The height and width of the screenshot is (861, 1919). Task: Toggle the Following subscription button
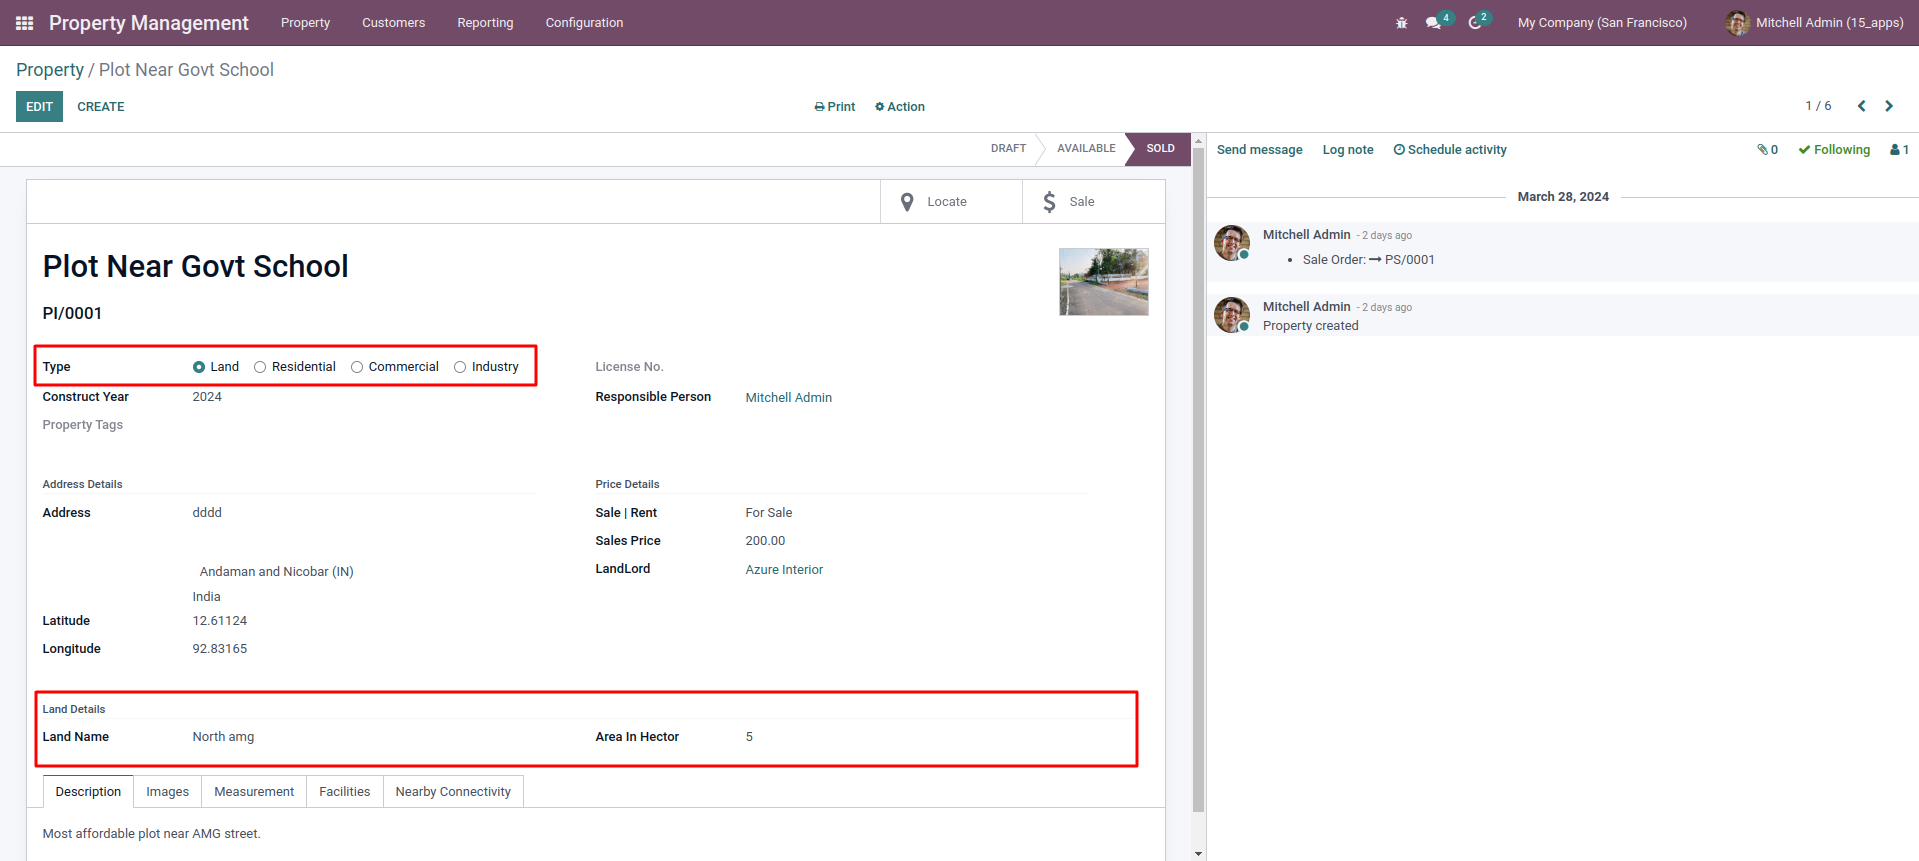click(1834, 150)
